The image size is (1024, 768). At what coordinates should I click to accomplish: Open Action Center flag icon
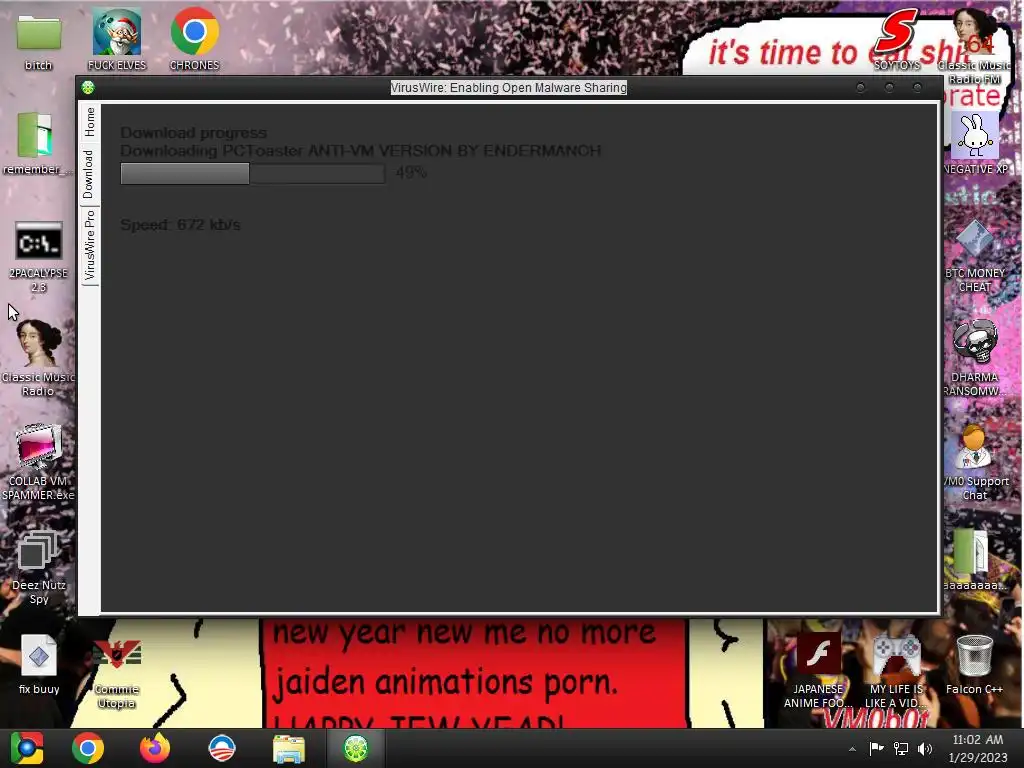[876, 748]
